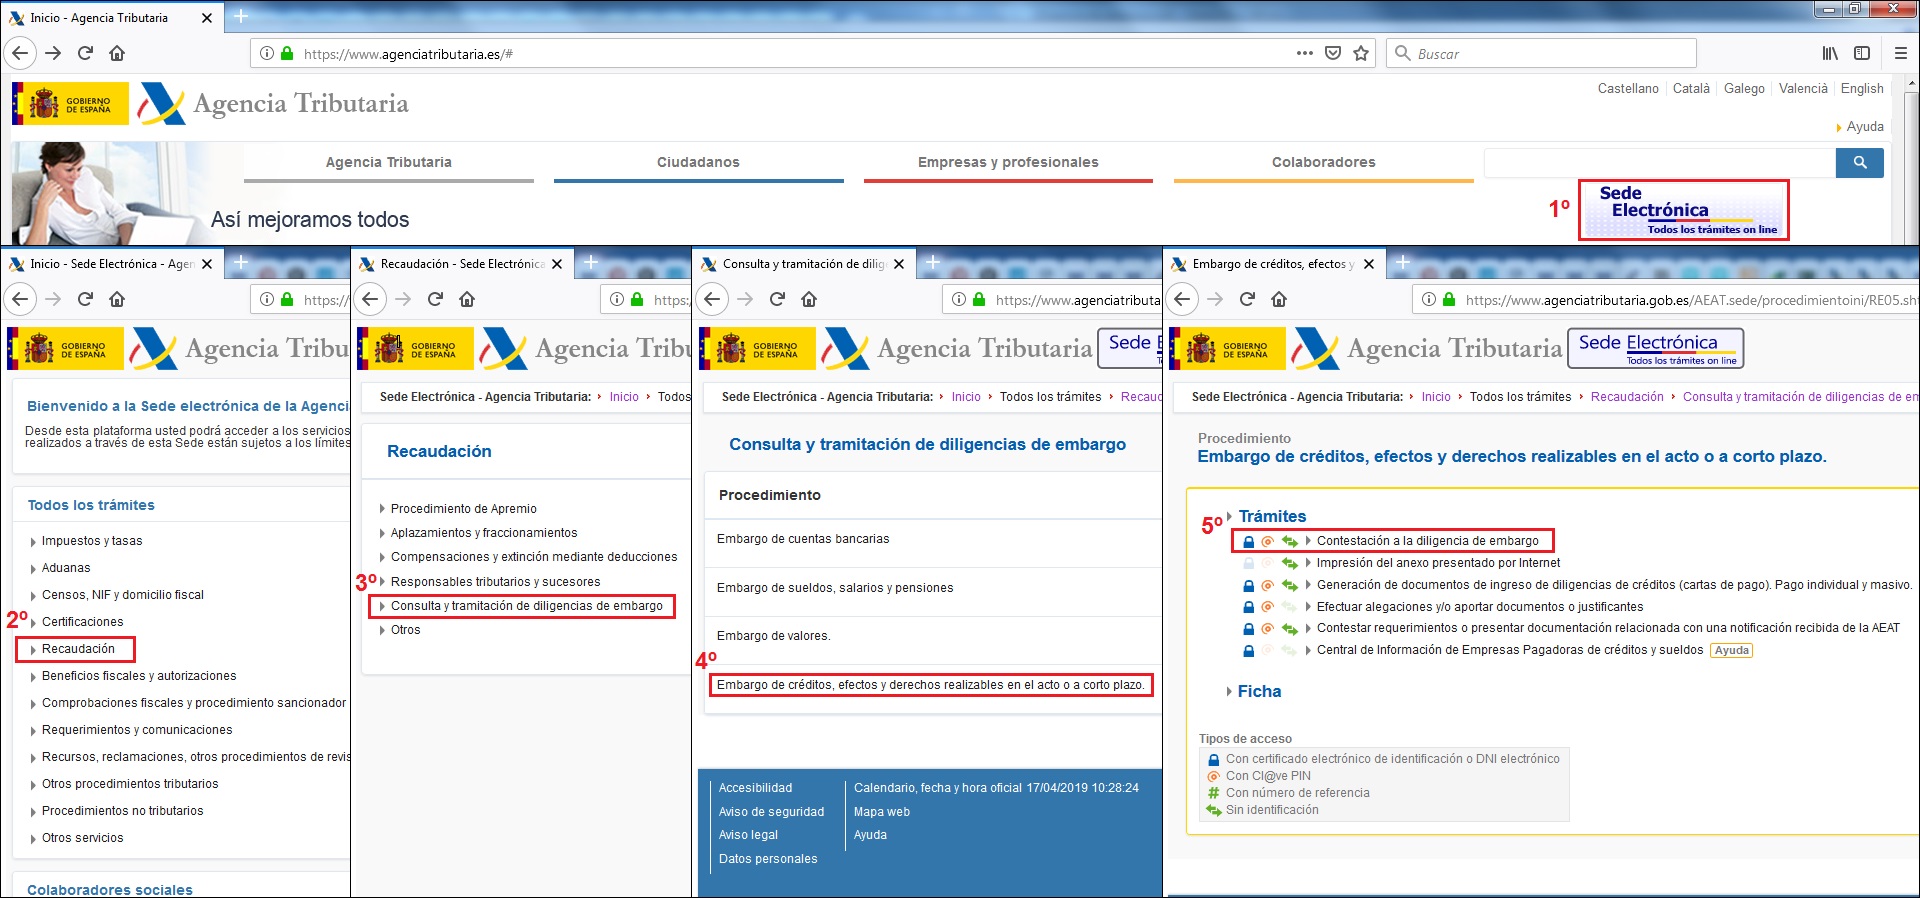Image resolution: width=1920 pixels, height=898 pixels.
Task: Open new tab plus in top window
Action: [x=241, y=16]
